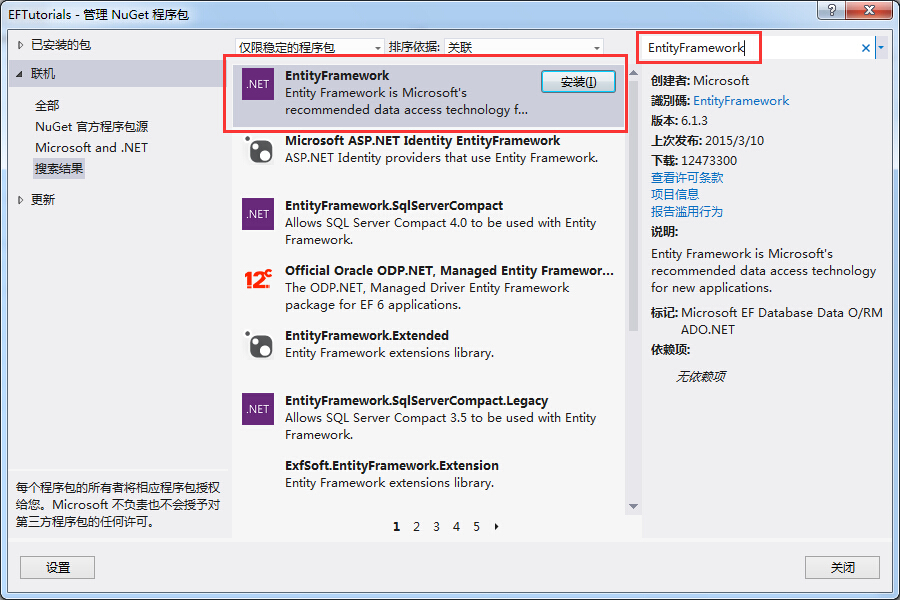900x600 pixels.
Task: Click 安装(I) button for EntityFramework
Action: (x=578, y=82)
